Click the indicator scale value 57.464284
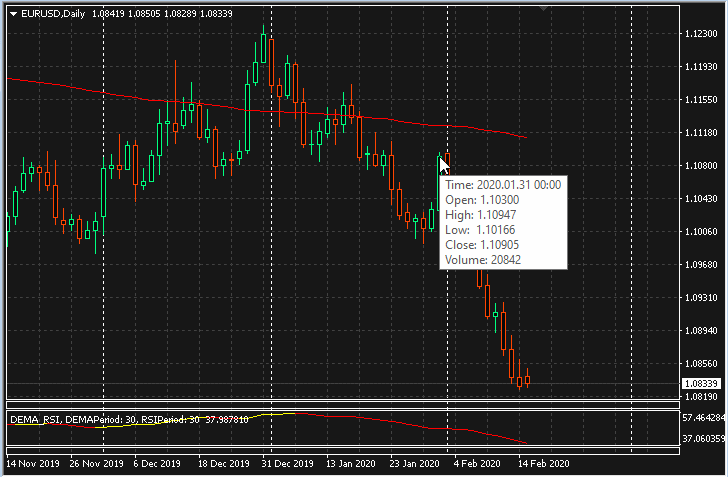Viewport: 728px width, 477px height. (704, 418)
